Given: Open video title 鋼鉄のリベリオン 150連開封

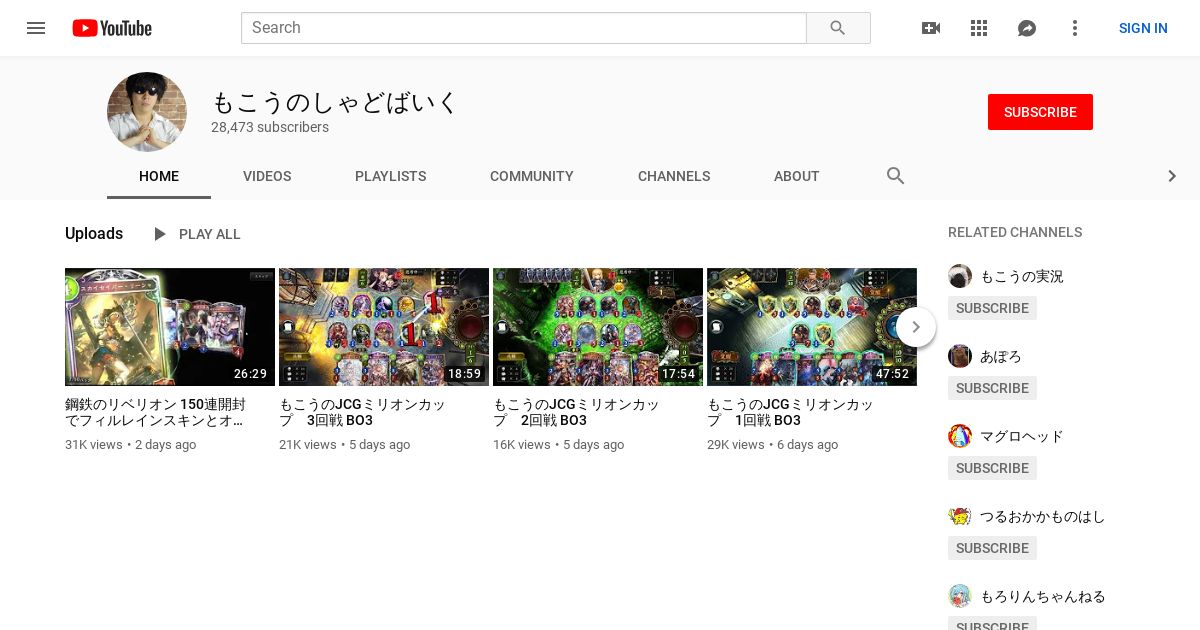Looking at the screenshot, I should point(155,412).
